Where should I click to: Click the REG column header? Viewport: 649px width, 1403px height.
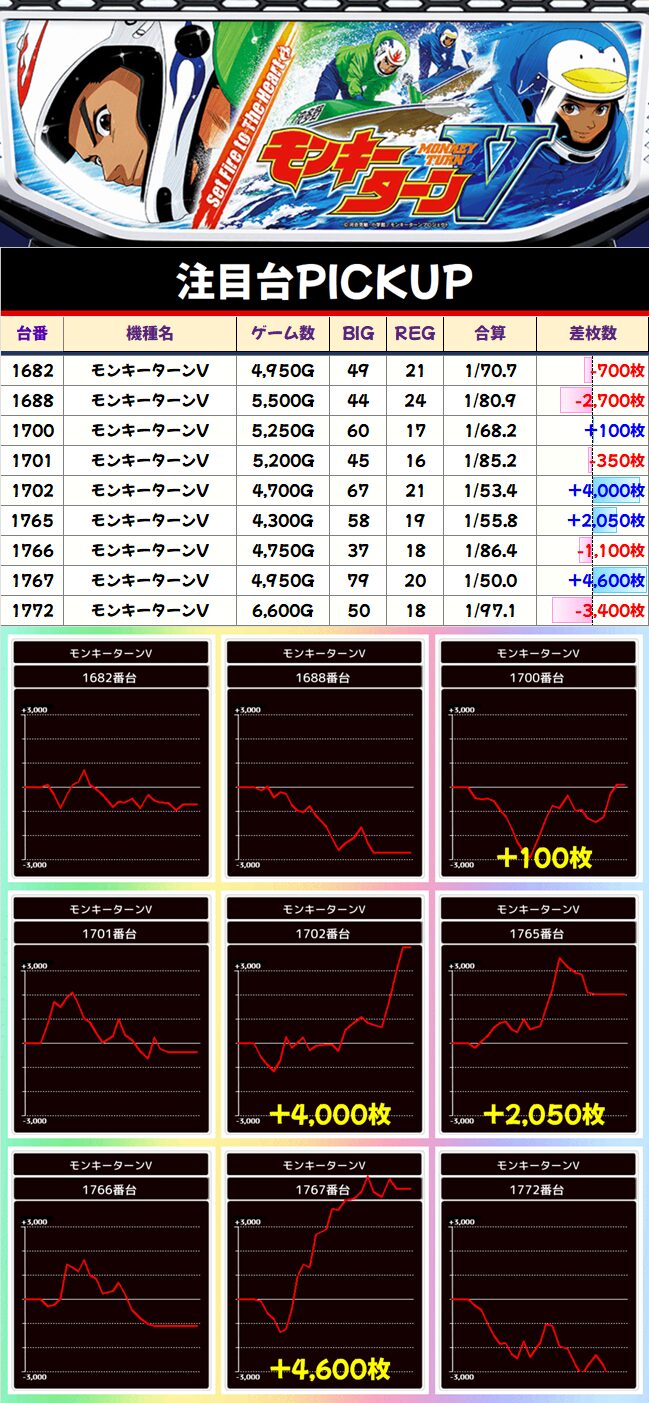pos(415,334)
